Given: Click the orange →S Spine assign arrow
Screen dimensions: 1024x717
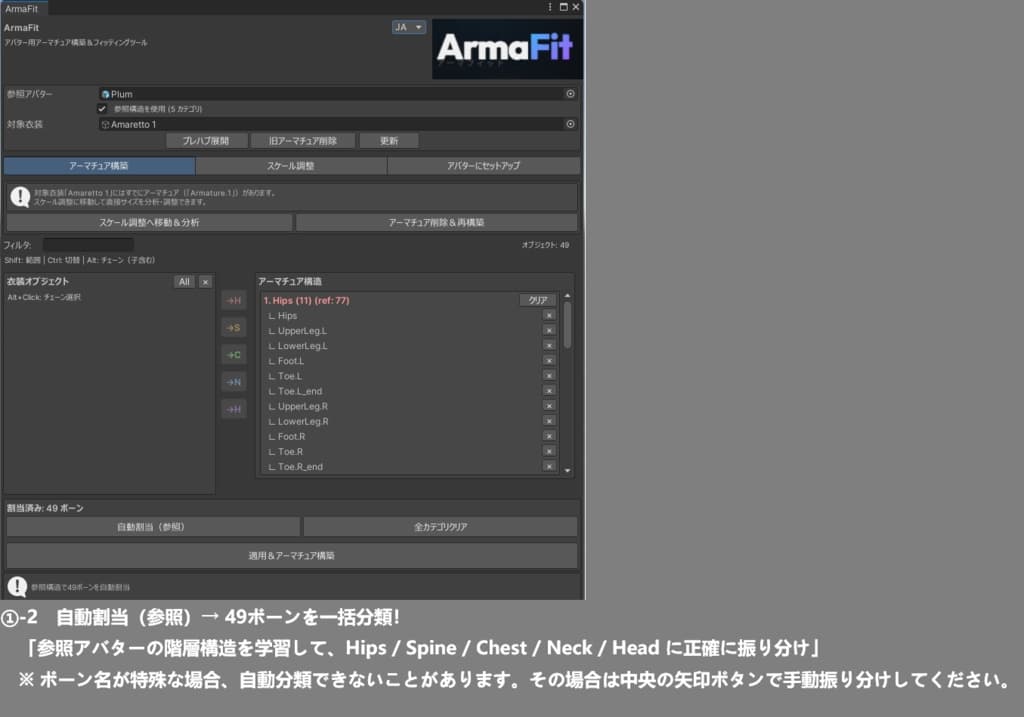Looking at the screenshot, I should point(234,328).
